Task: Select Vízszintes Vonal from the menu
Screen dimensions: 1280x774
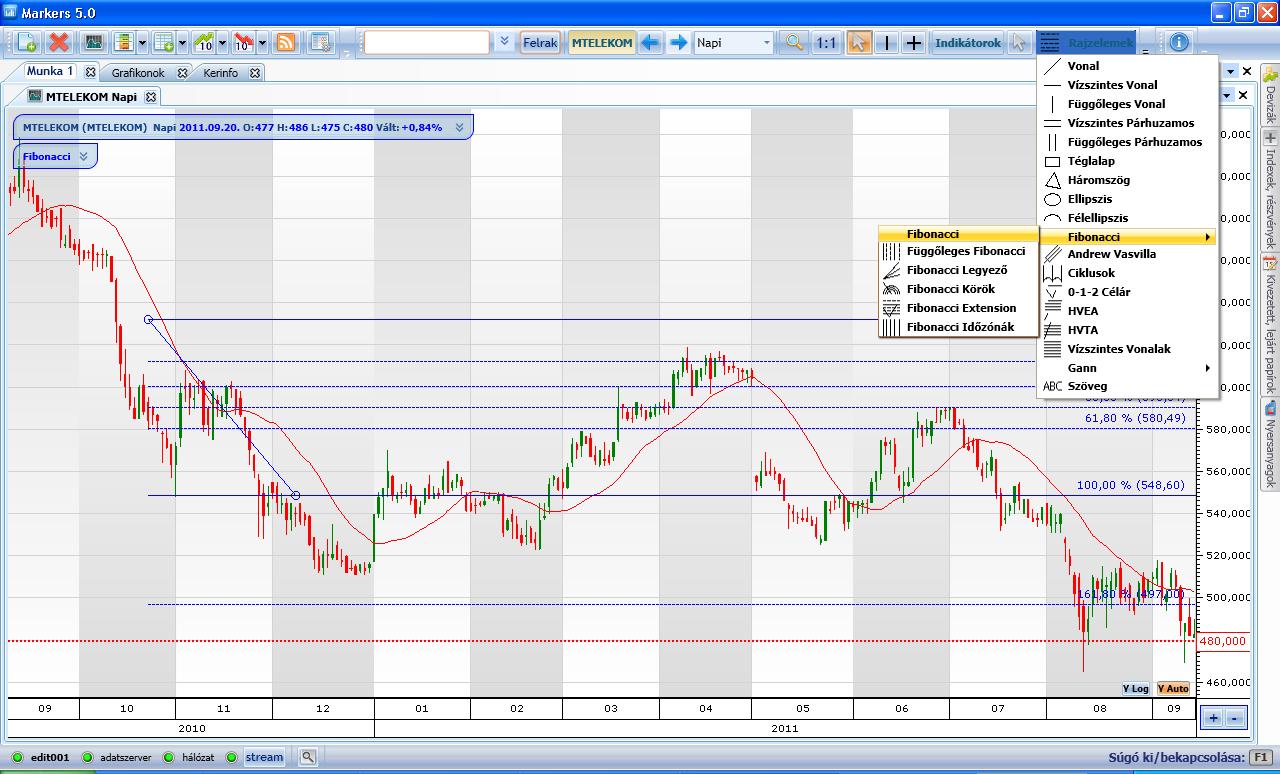Action: pyautogui.click(x=1128, y=85)
